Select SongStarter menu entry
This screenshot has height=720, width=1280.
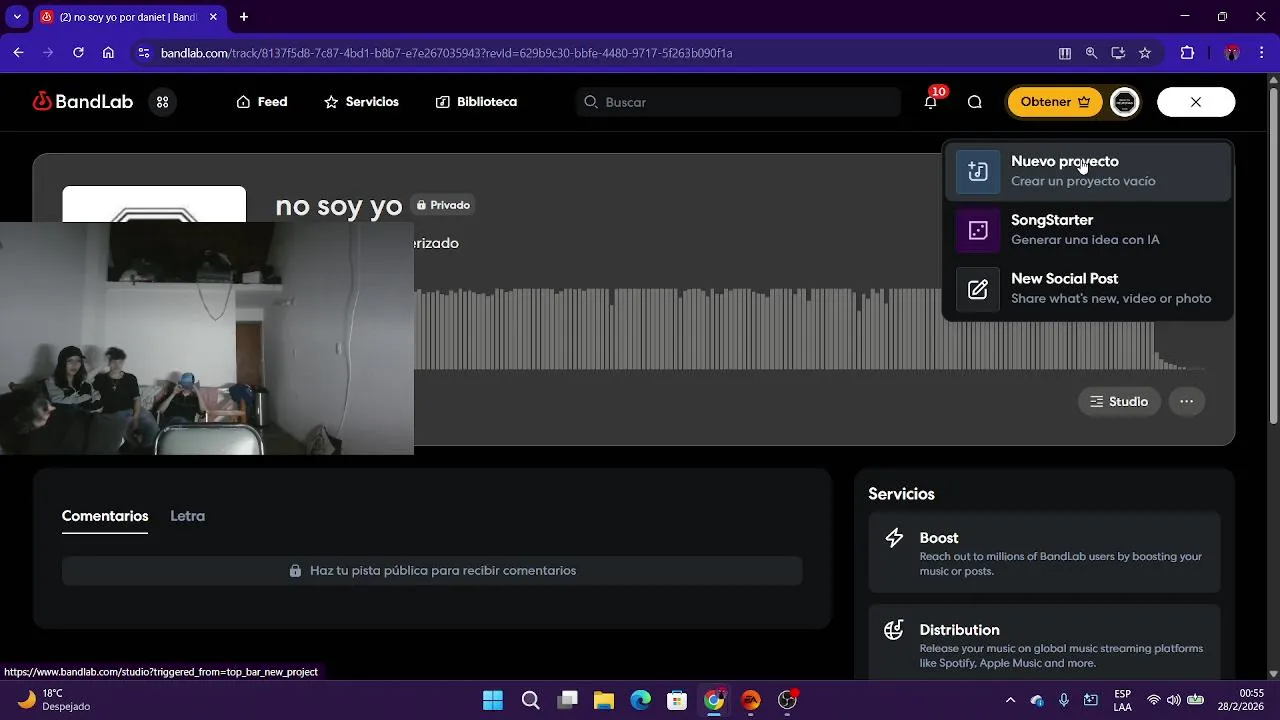coord(1088,230)
